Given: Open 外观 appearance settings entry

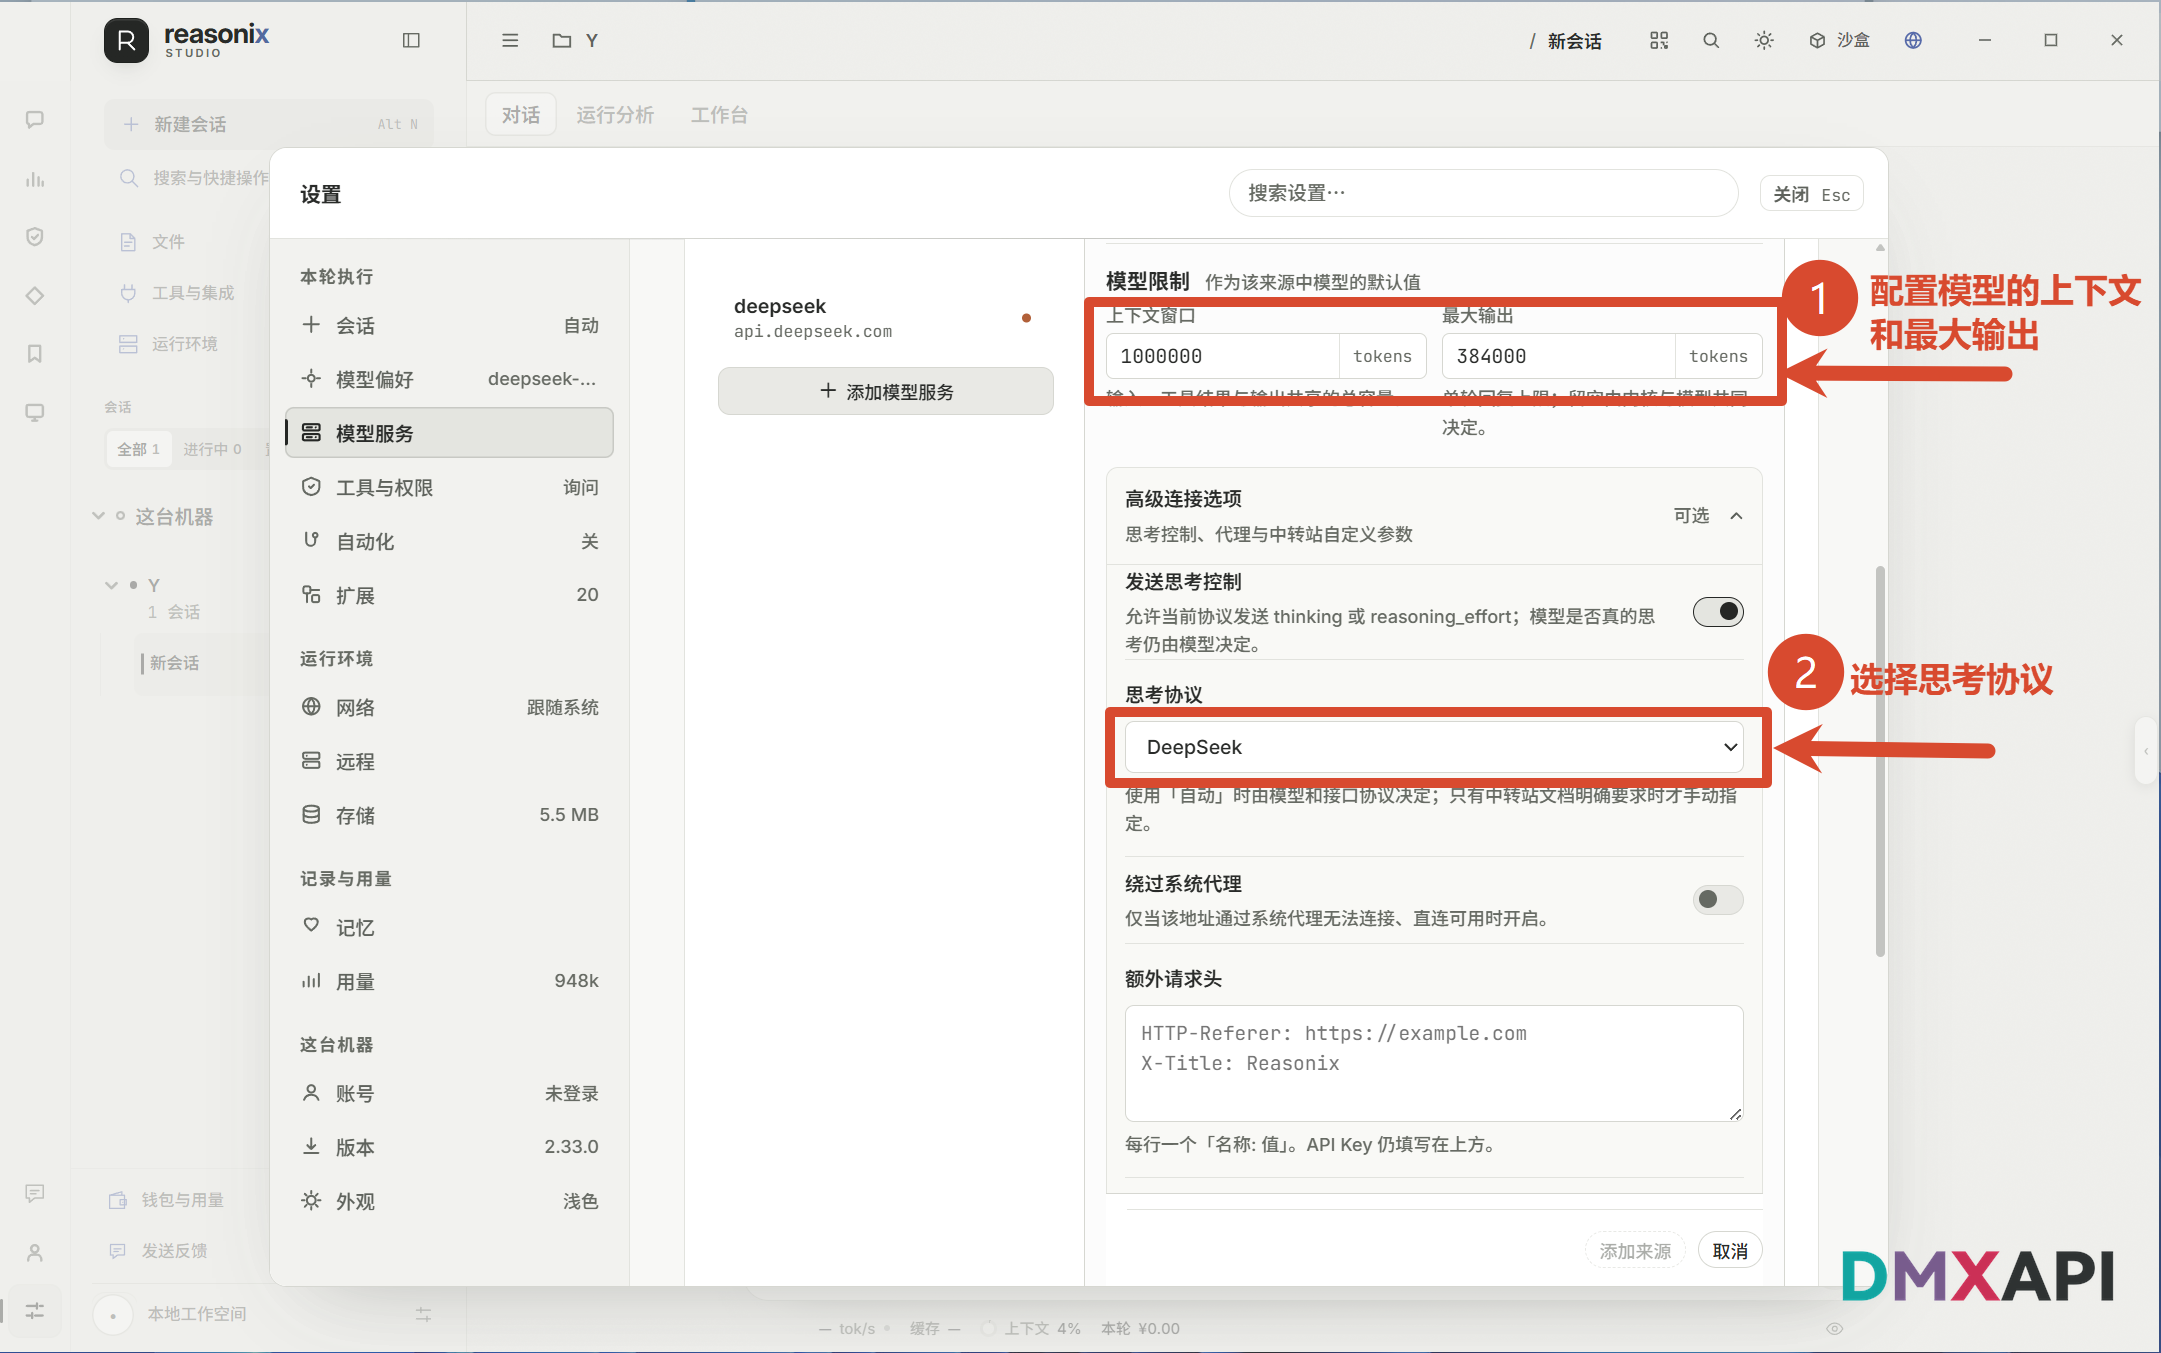Looking at the screenshot, I should [x=450, y=1201].
